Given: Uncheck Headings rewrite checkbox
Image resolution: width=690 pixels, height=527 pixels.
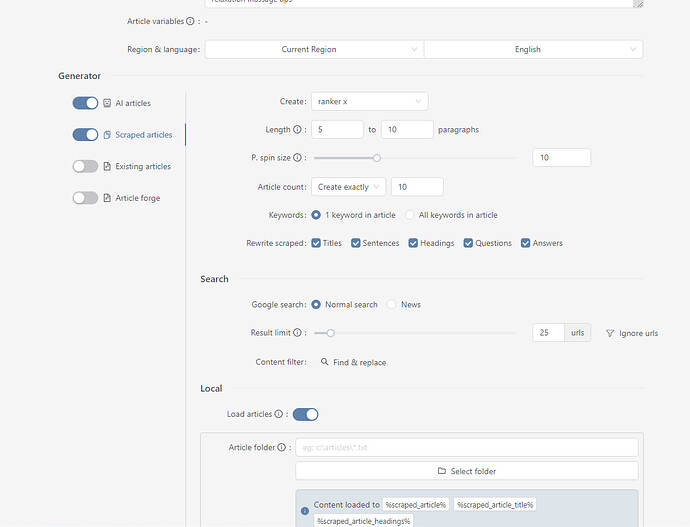Looking at the screenshot, I should pos(413,243).
